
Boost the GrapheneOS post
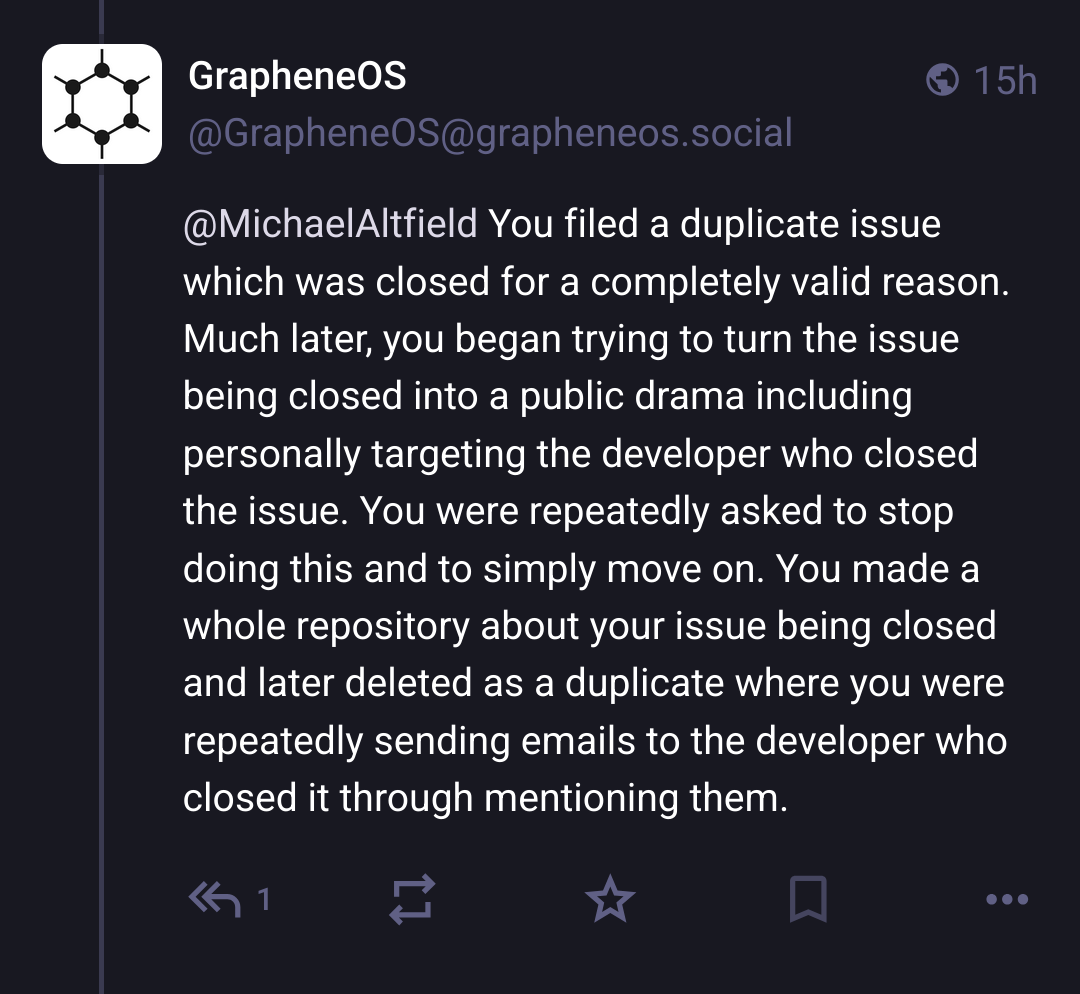tap(411, 899)
